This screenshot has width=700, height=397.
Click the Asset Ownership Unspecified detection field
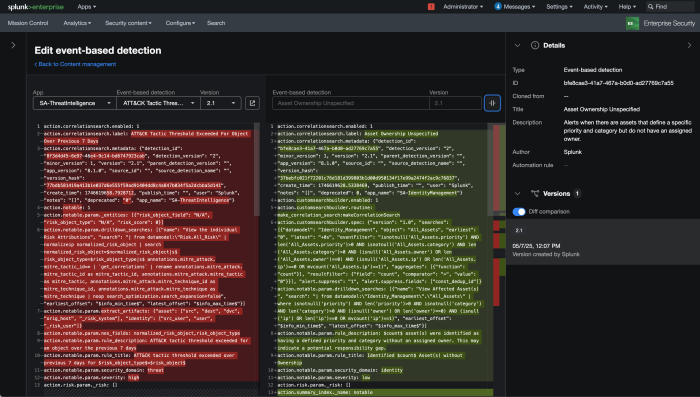click(x=351, y=103)
